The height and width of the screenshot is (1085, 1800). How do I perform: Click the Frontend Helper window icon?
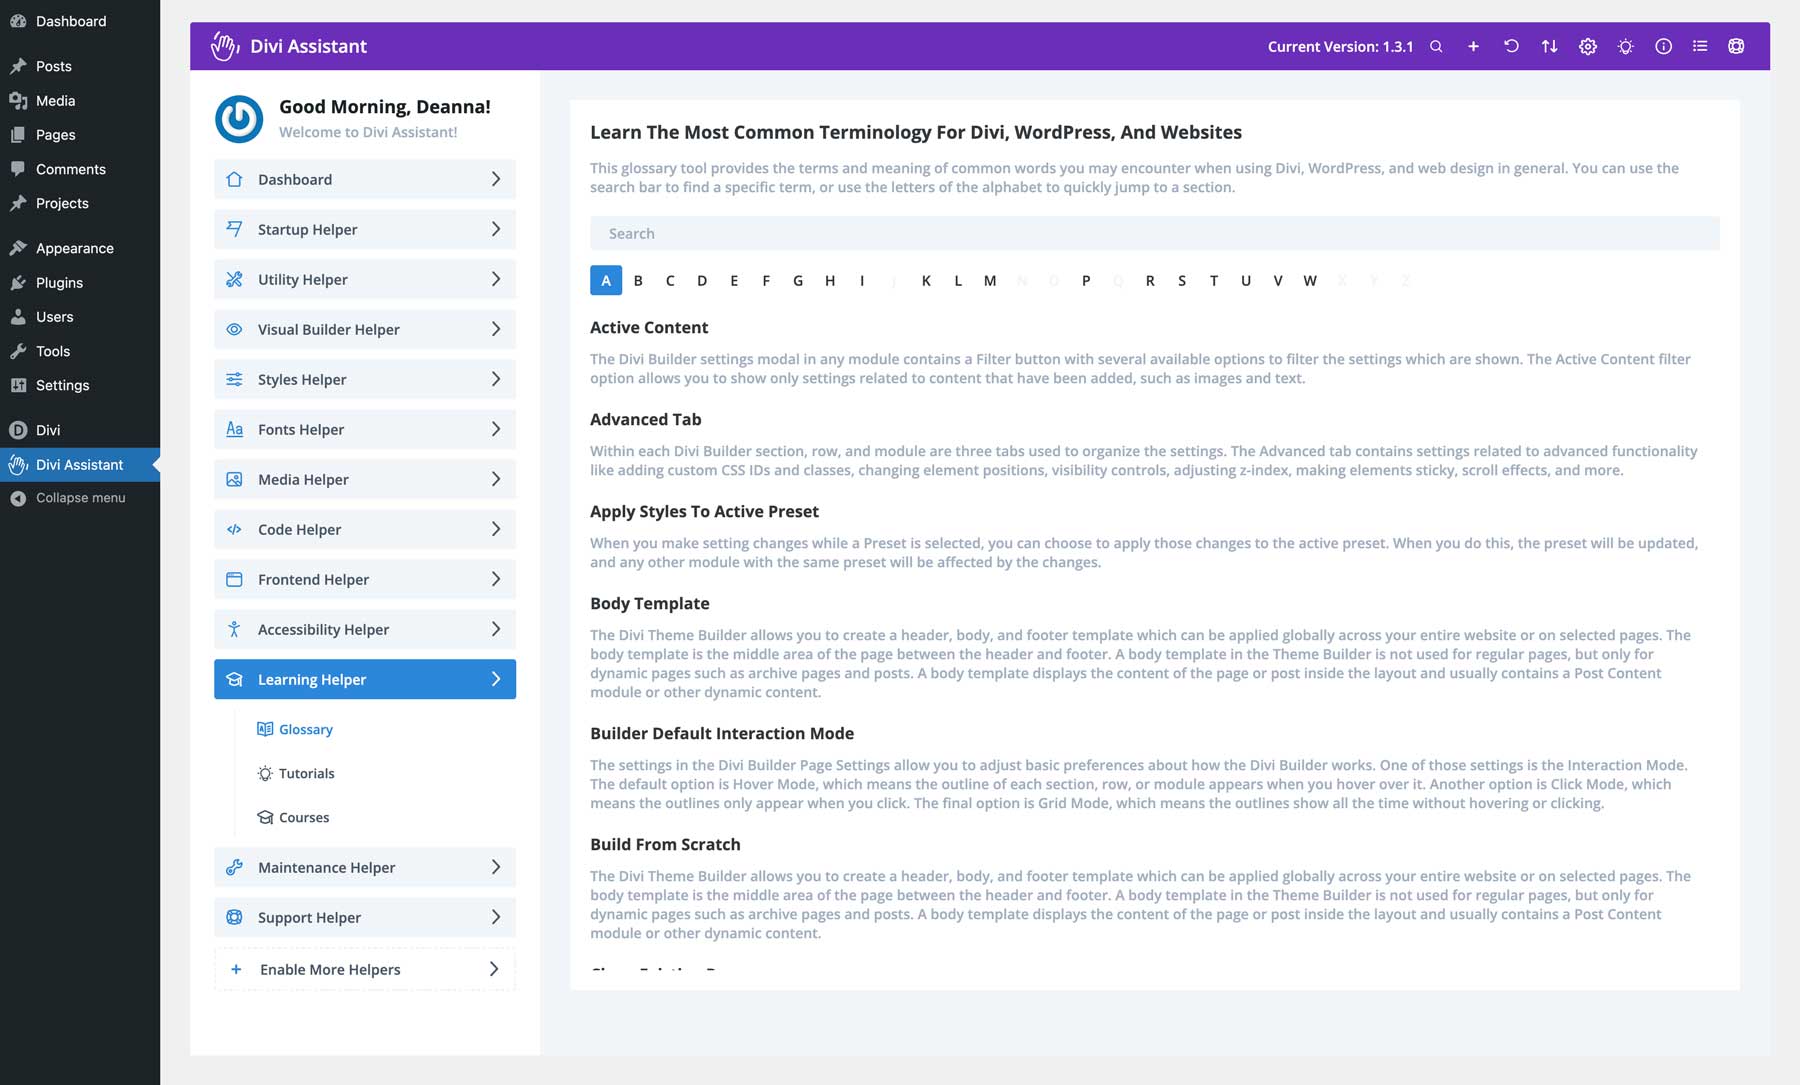[x=234, y=579]
